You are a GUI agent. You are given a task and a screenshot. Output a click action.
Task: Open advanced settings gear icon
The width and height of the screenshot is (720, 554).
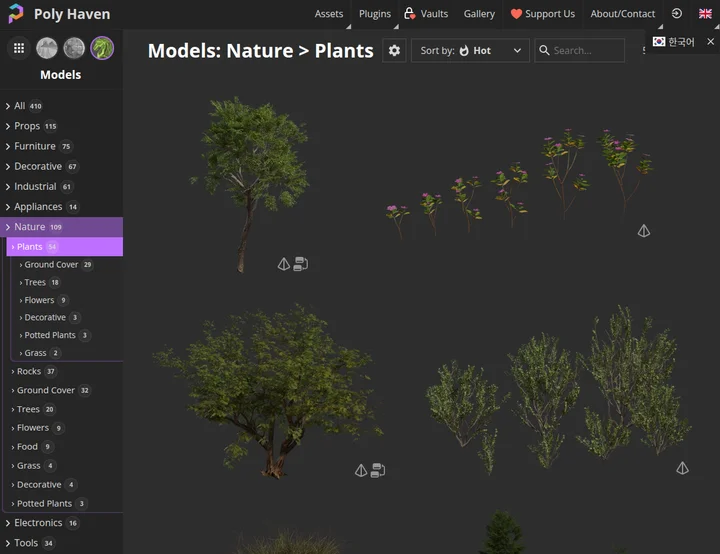tap(394, 51)
